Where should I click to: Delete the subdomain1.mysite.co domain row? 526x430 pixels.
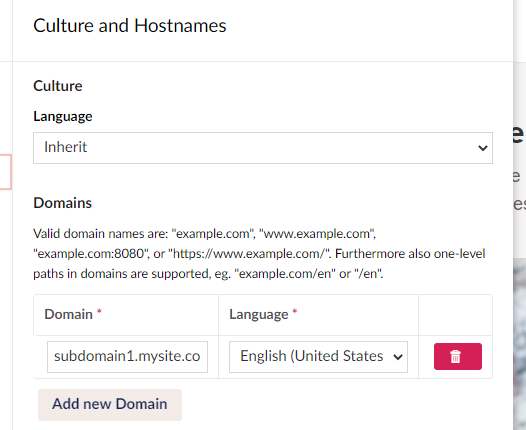[x=458, y=356]
